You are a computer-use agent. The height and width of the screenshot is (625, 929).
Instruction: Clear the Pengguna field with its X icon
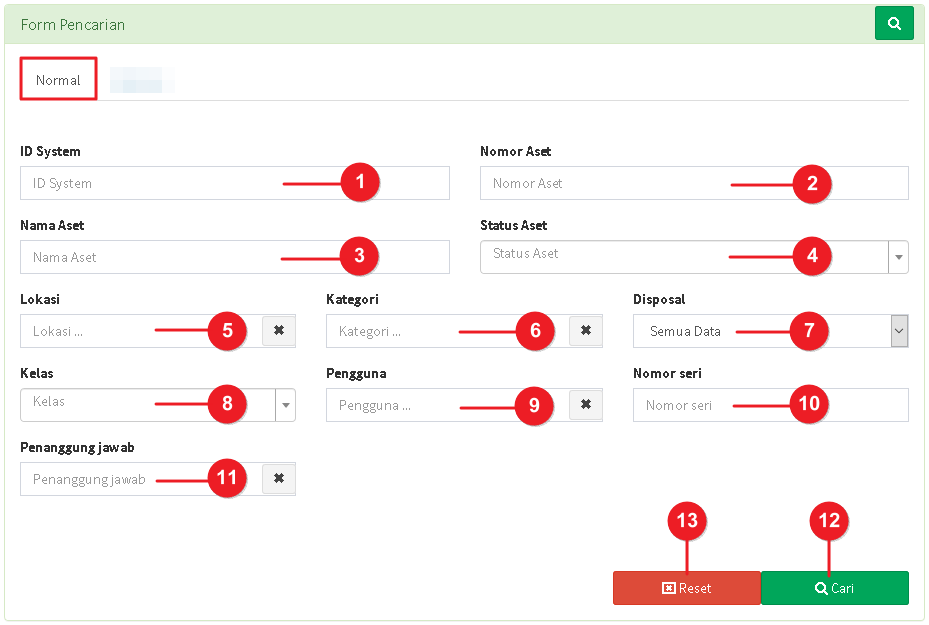point(585,405)
